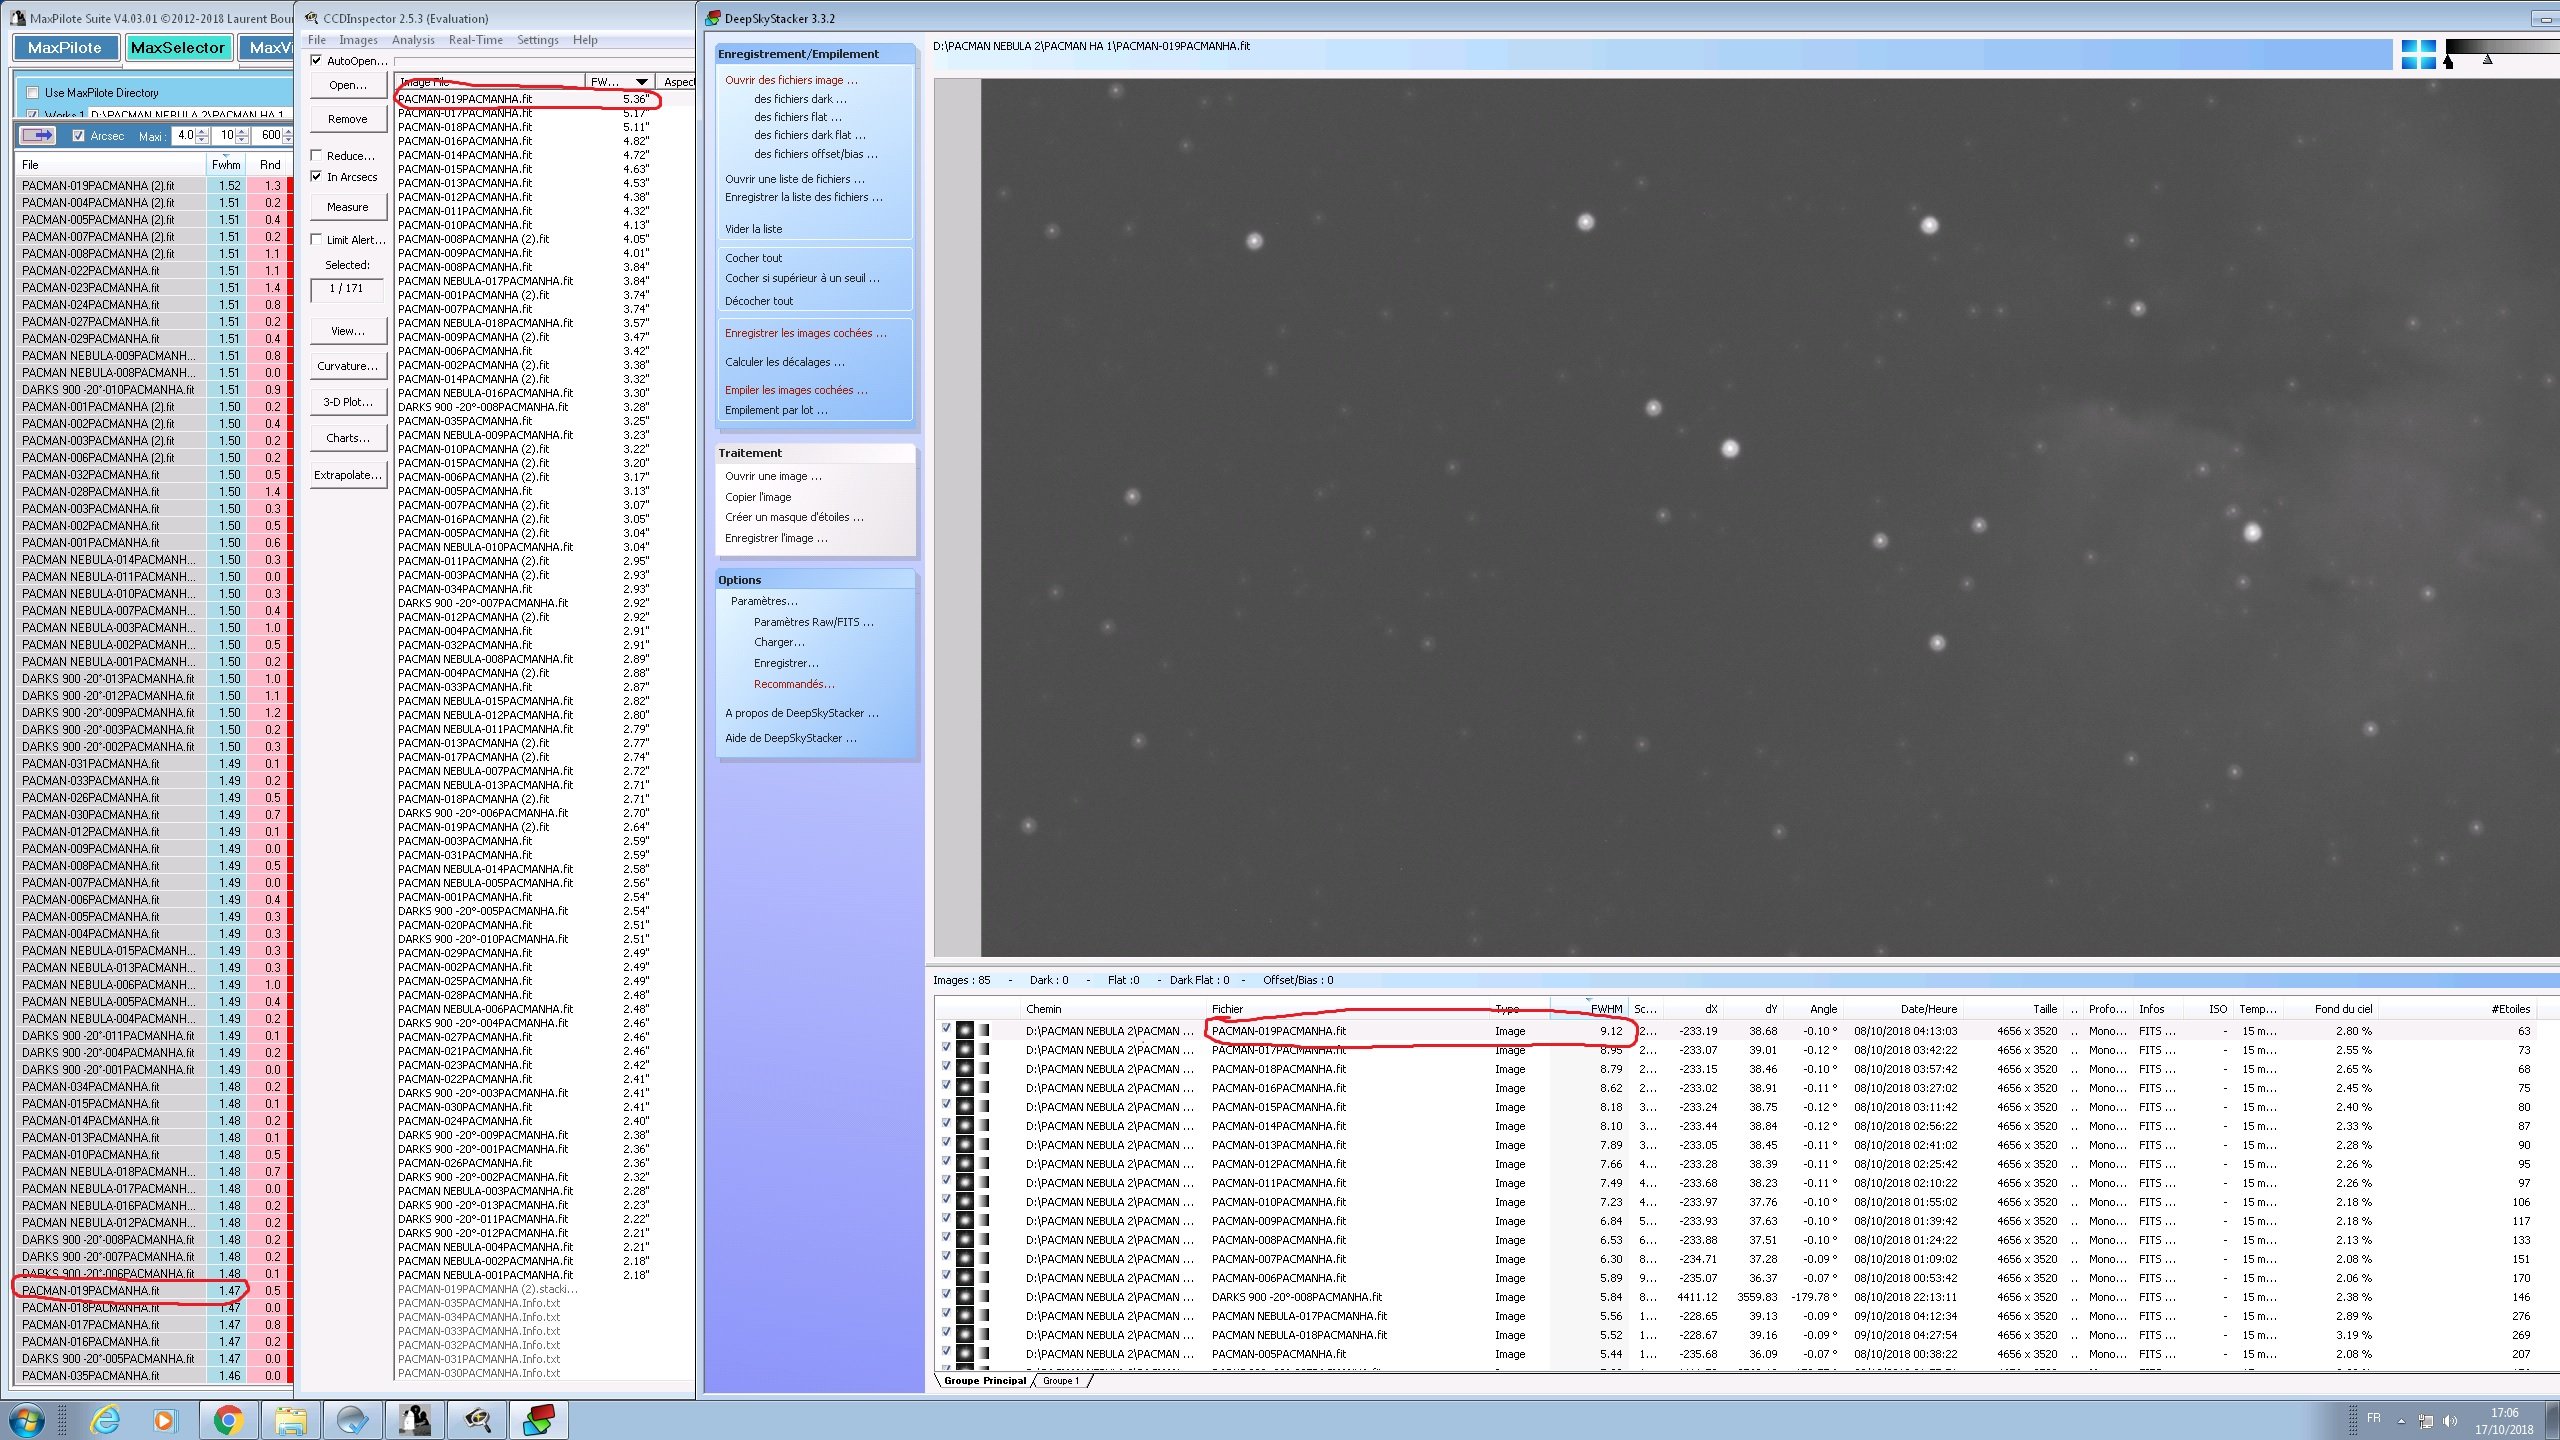Screen dimensions: 2560x1440
Task: Click the blue arrow transfer icon in MaxSelector
Action: pyautogui.click(x=38, y=135)
